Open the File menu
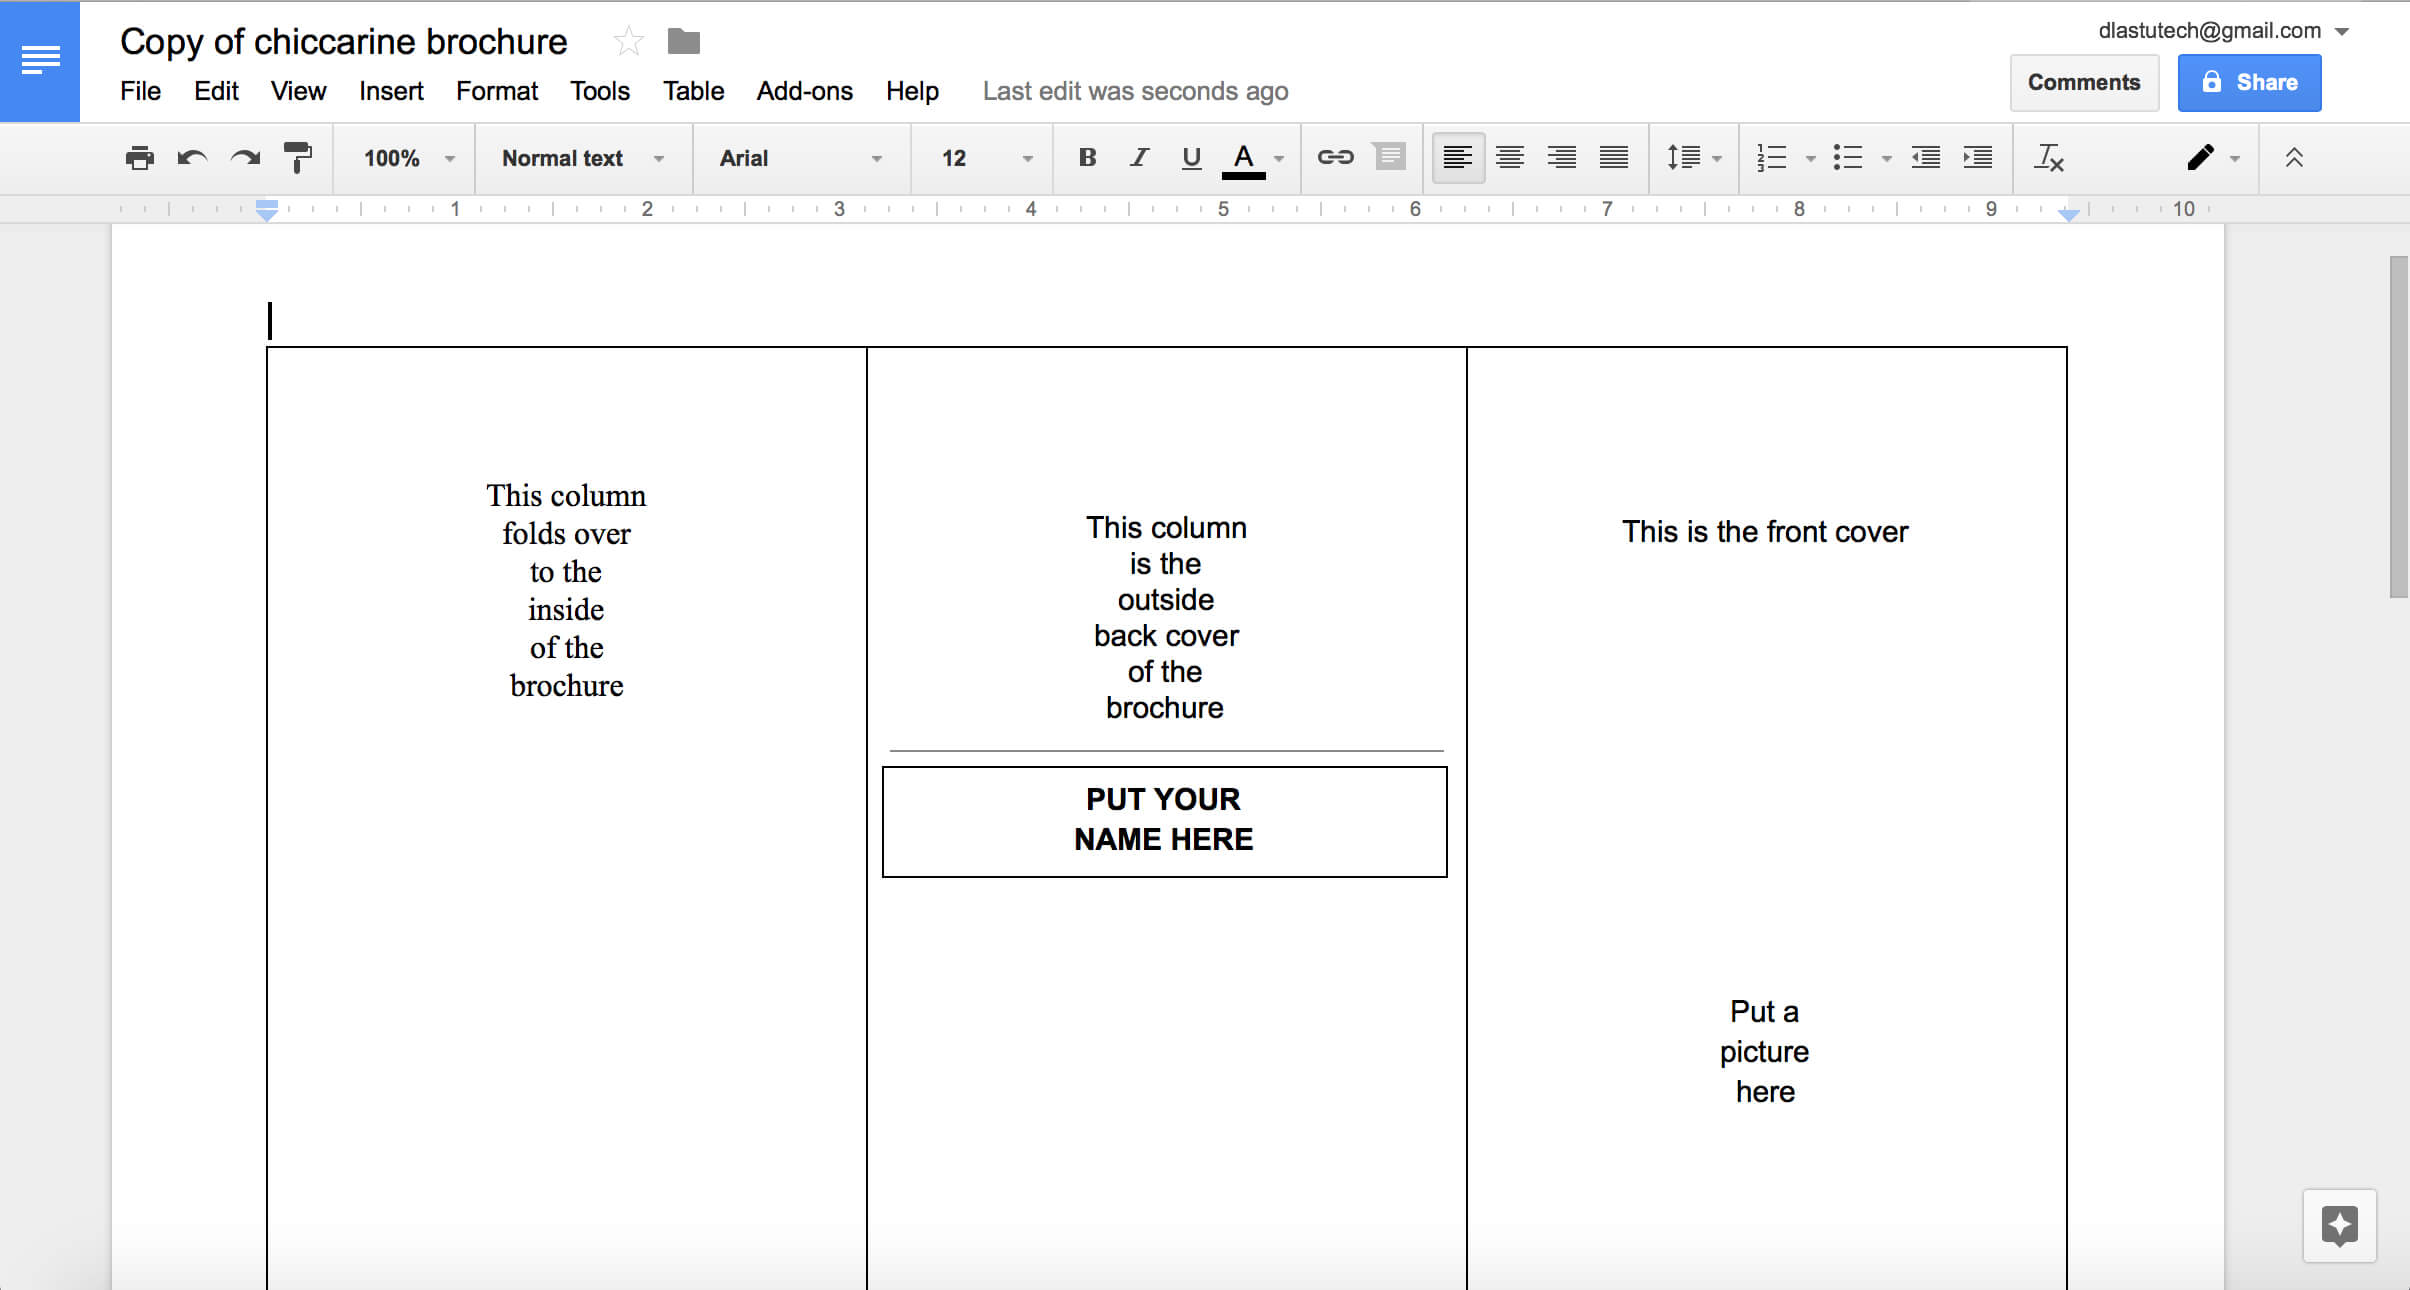 coord(139,91)
